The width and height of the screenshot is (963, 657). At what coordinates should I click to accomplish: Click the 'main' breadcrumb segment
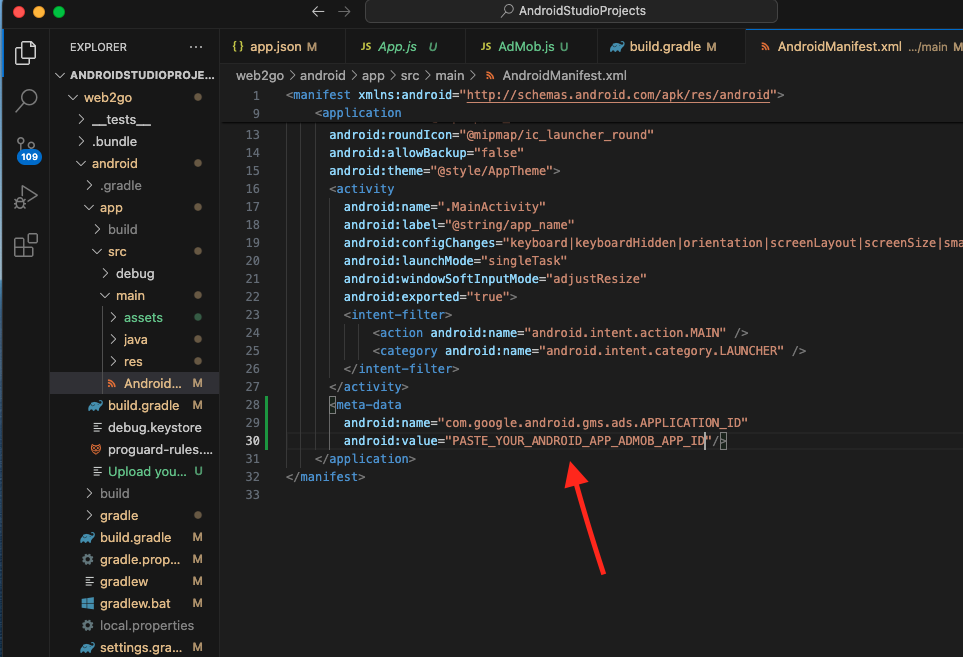tap(449, 75)
